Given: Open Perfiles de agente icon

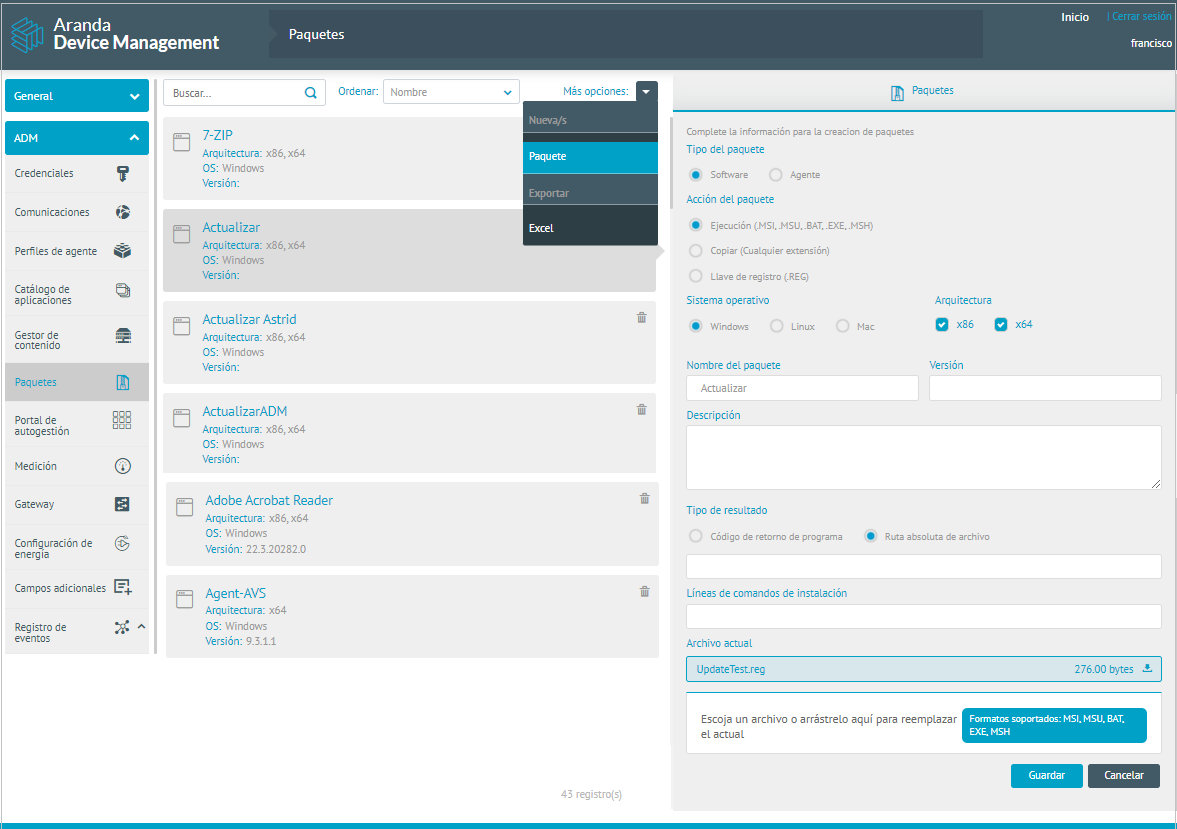Looking at the screenshot, I should coord(122,251).
